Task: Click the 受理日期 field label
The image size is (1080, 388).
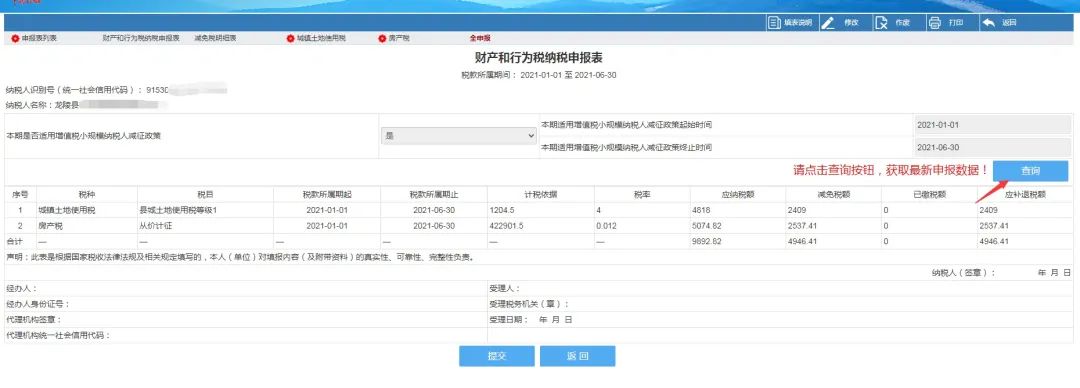Action: [x=509, y=320]
